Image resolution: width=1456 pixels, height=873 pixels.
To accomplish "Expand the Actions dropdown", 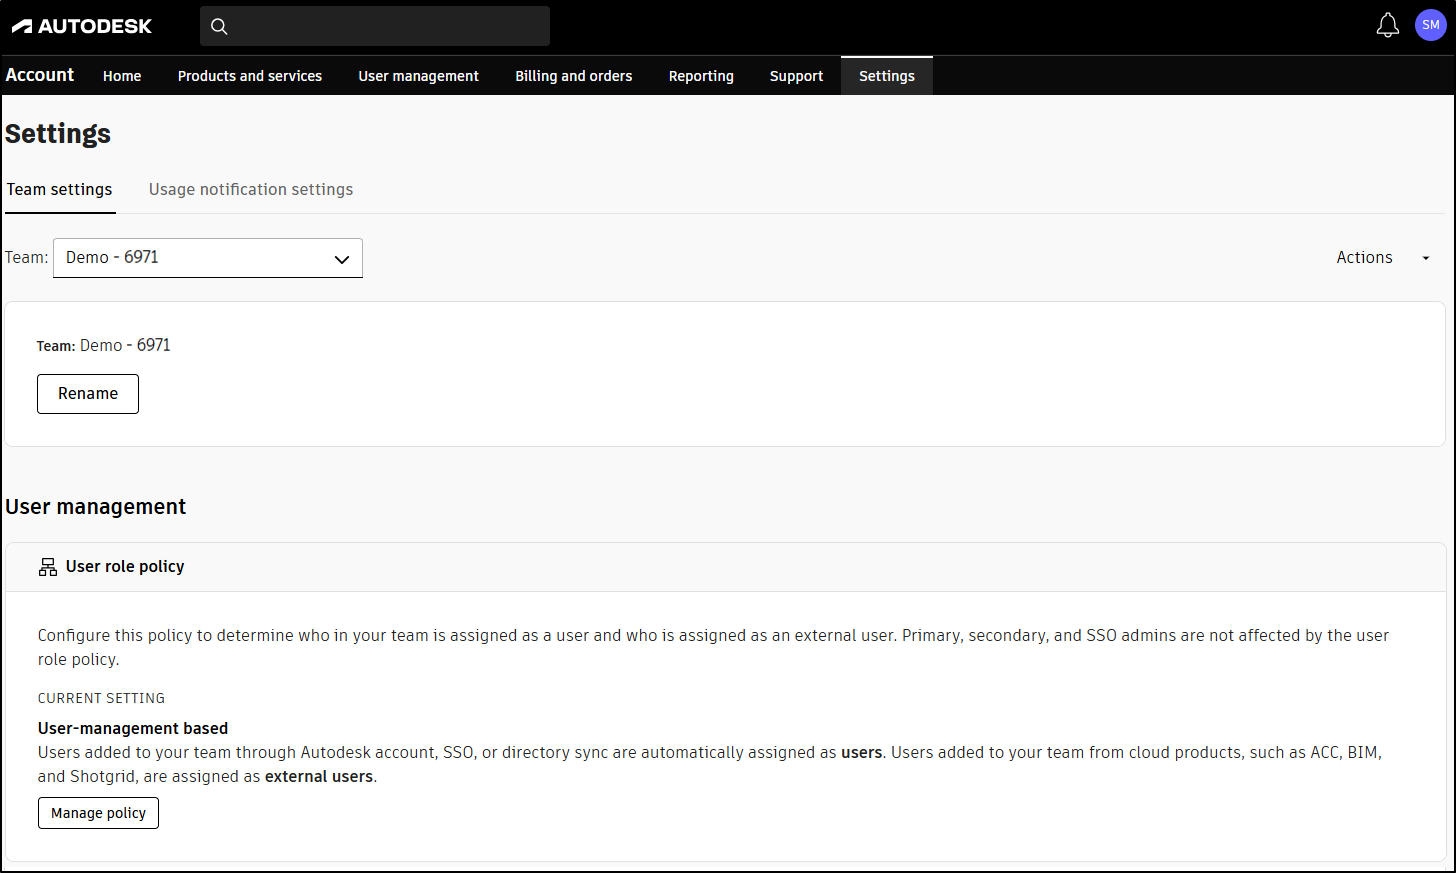I will pos(1382,258).
